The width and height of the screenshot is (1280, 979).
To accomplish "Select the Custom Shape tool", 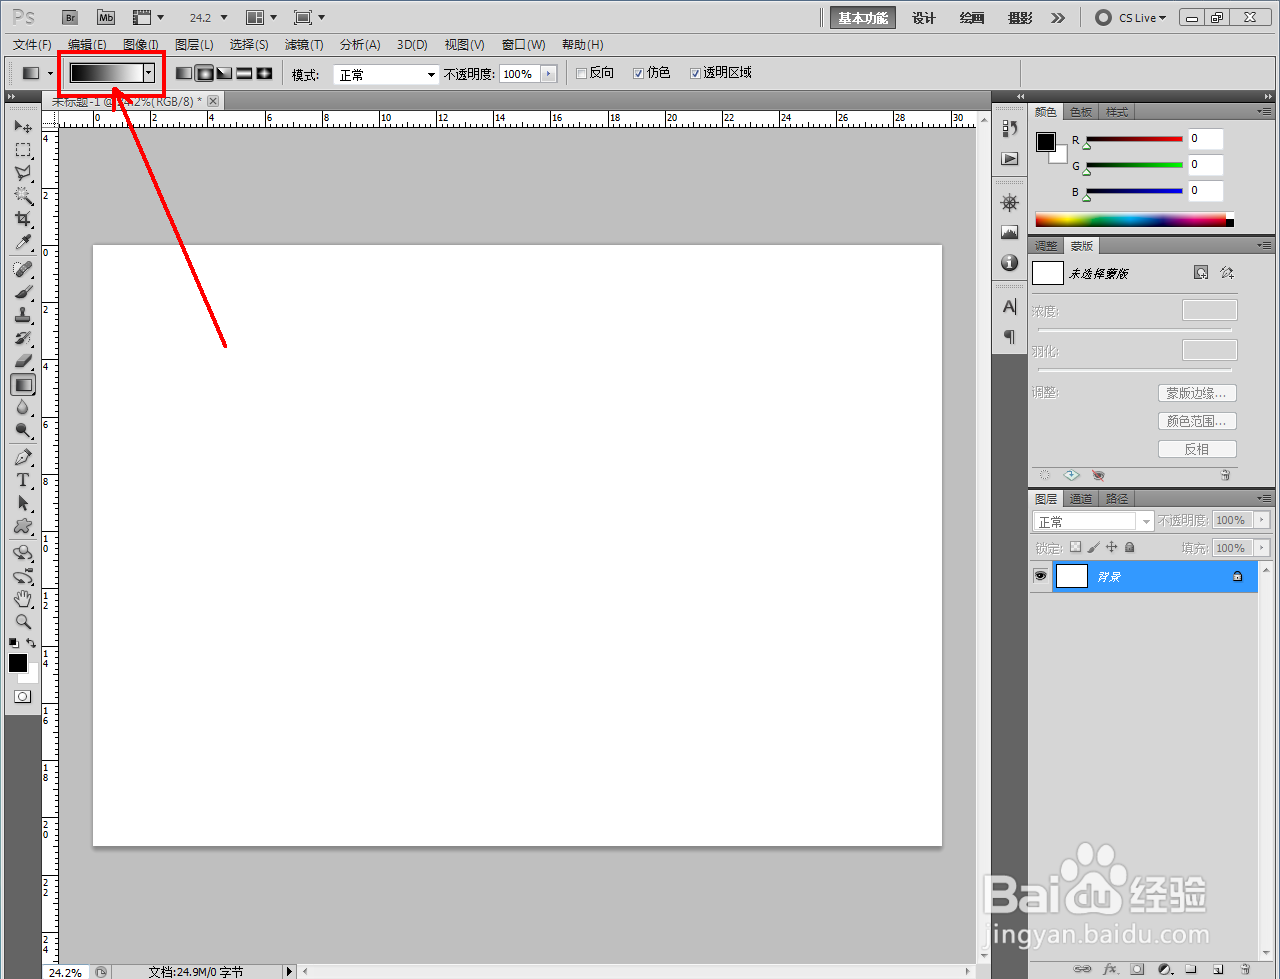I will tap(22, 527).
